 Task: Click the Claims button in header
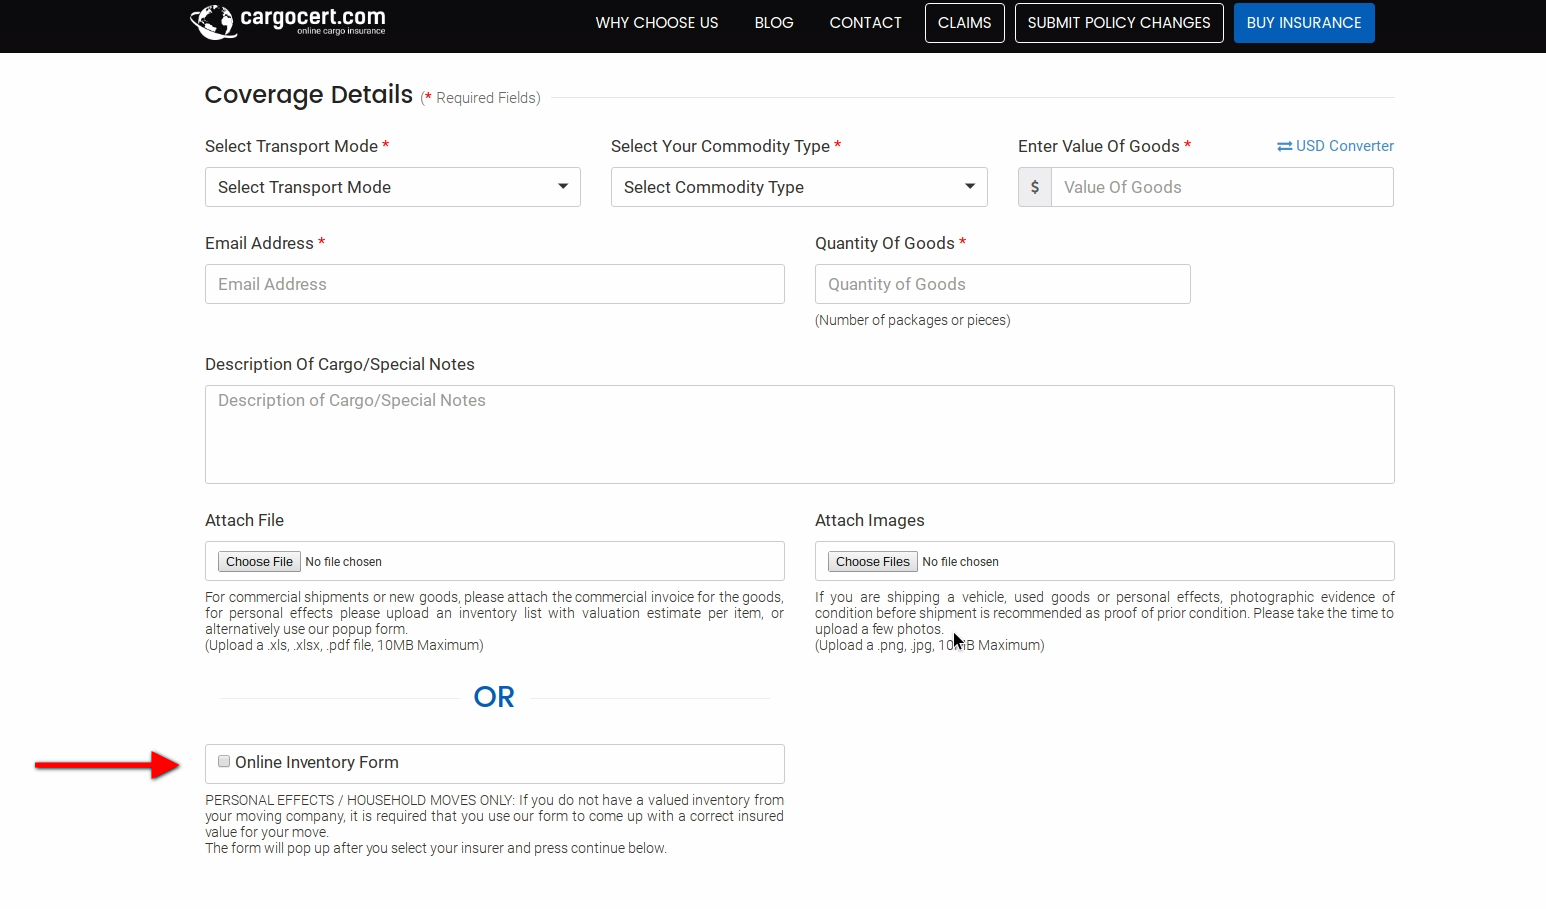pos(965,23)
